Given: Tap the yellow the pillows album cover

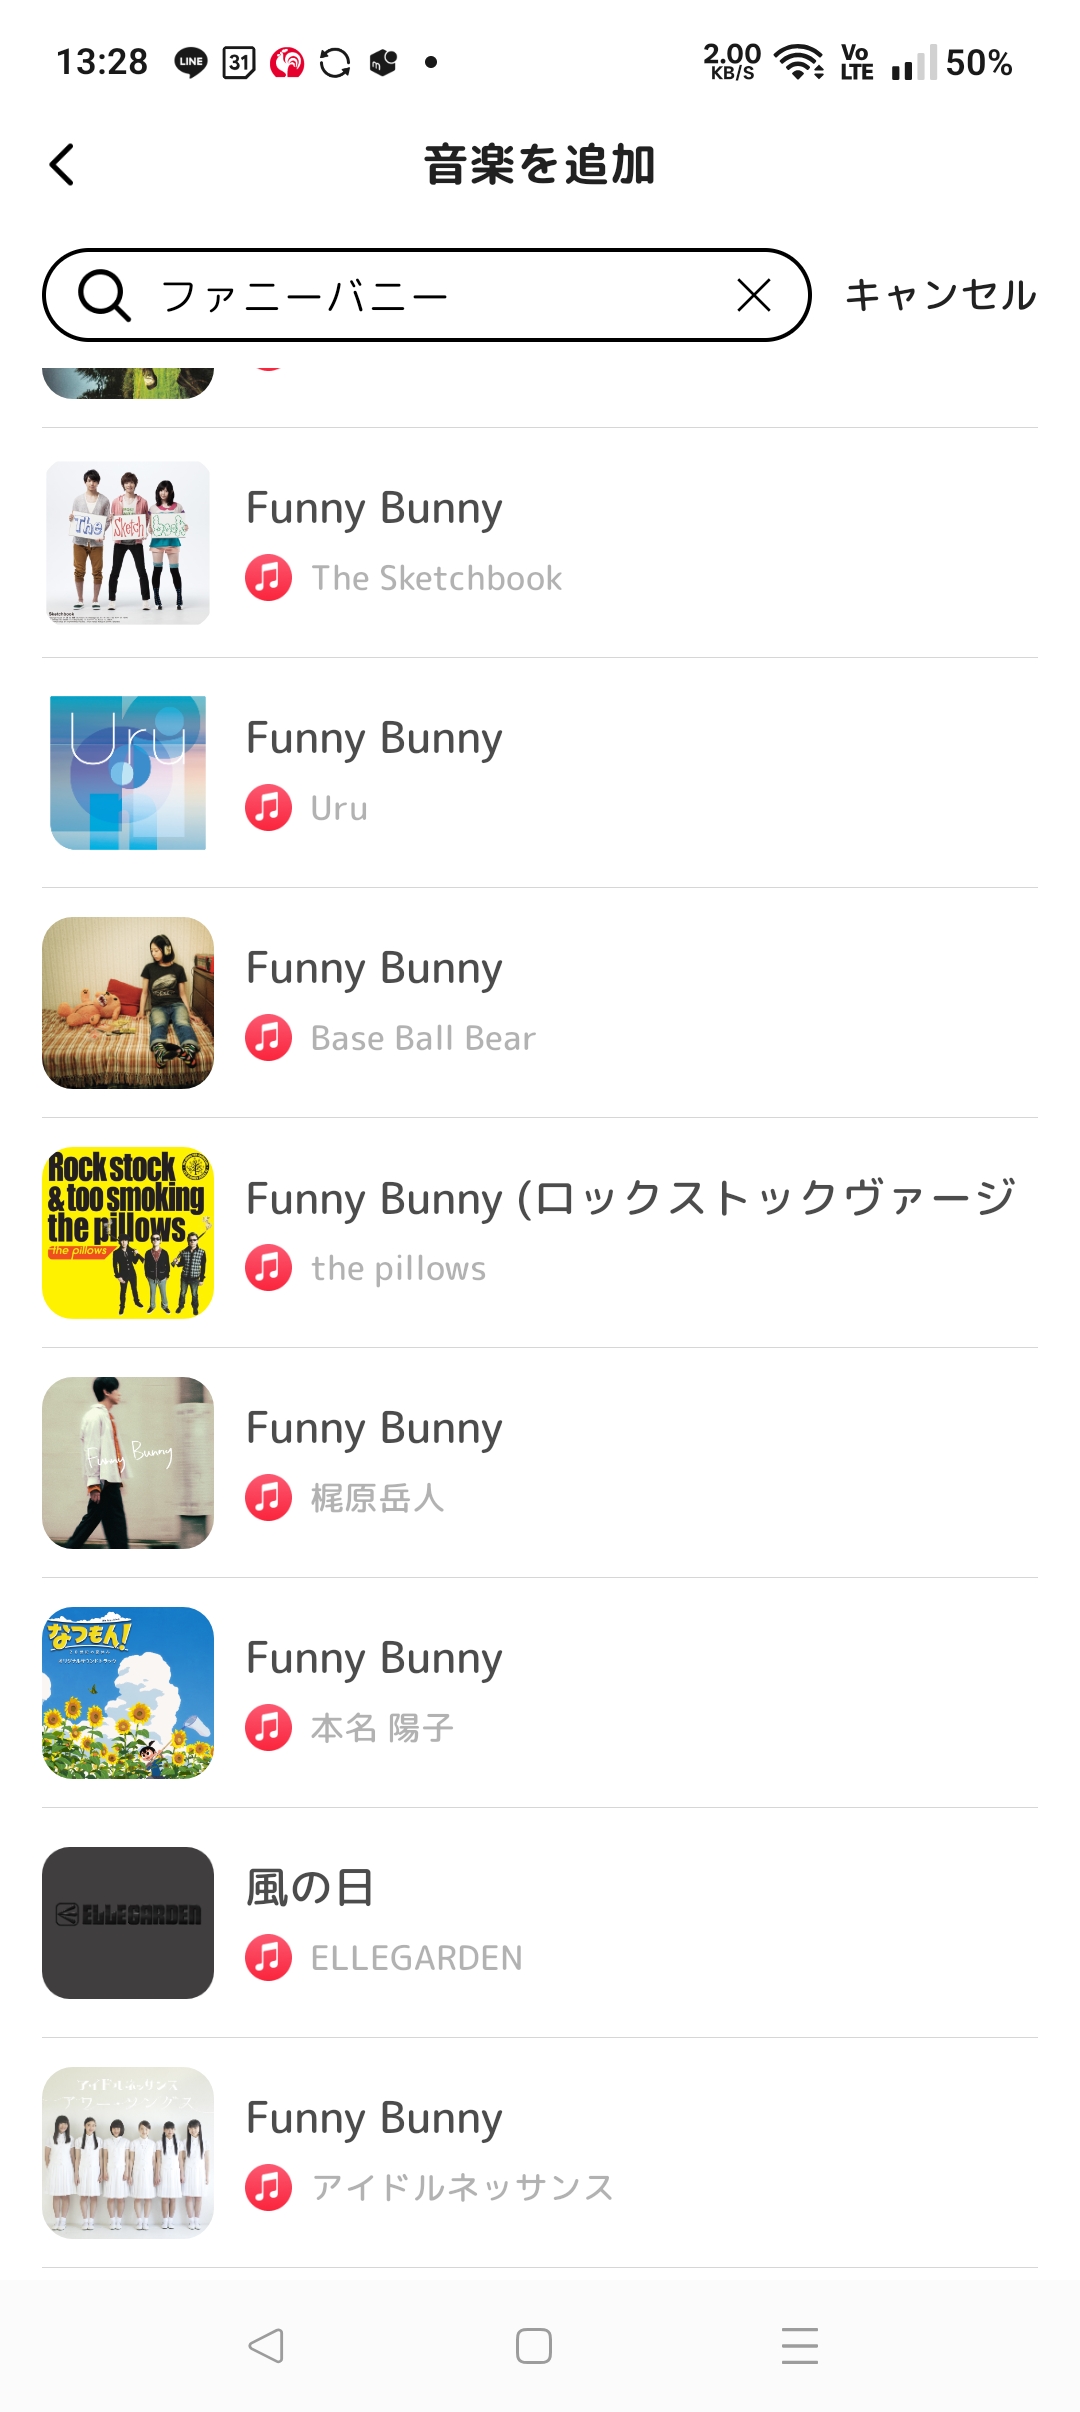Looking at the screenshot, I should point(128,1233).
